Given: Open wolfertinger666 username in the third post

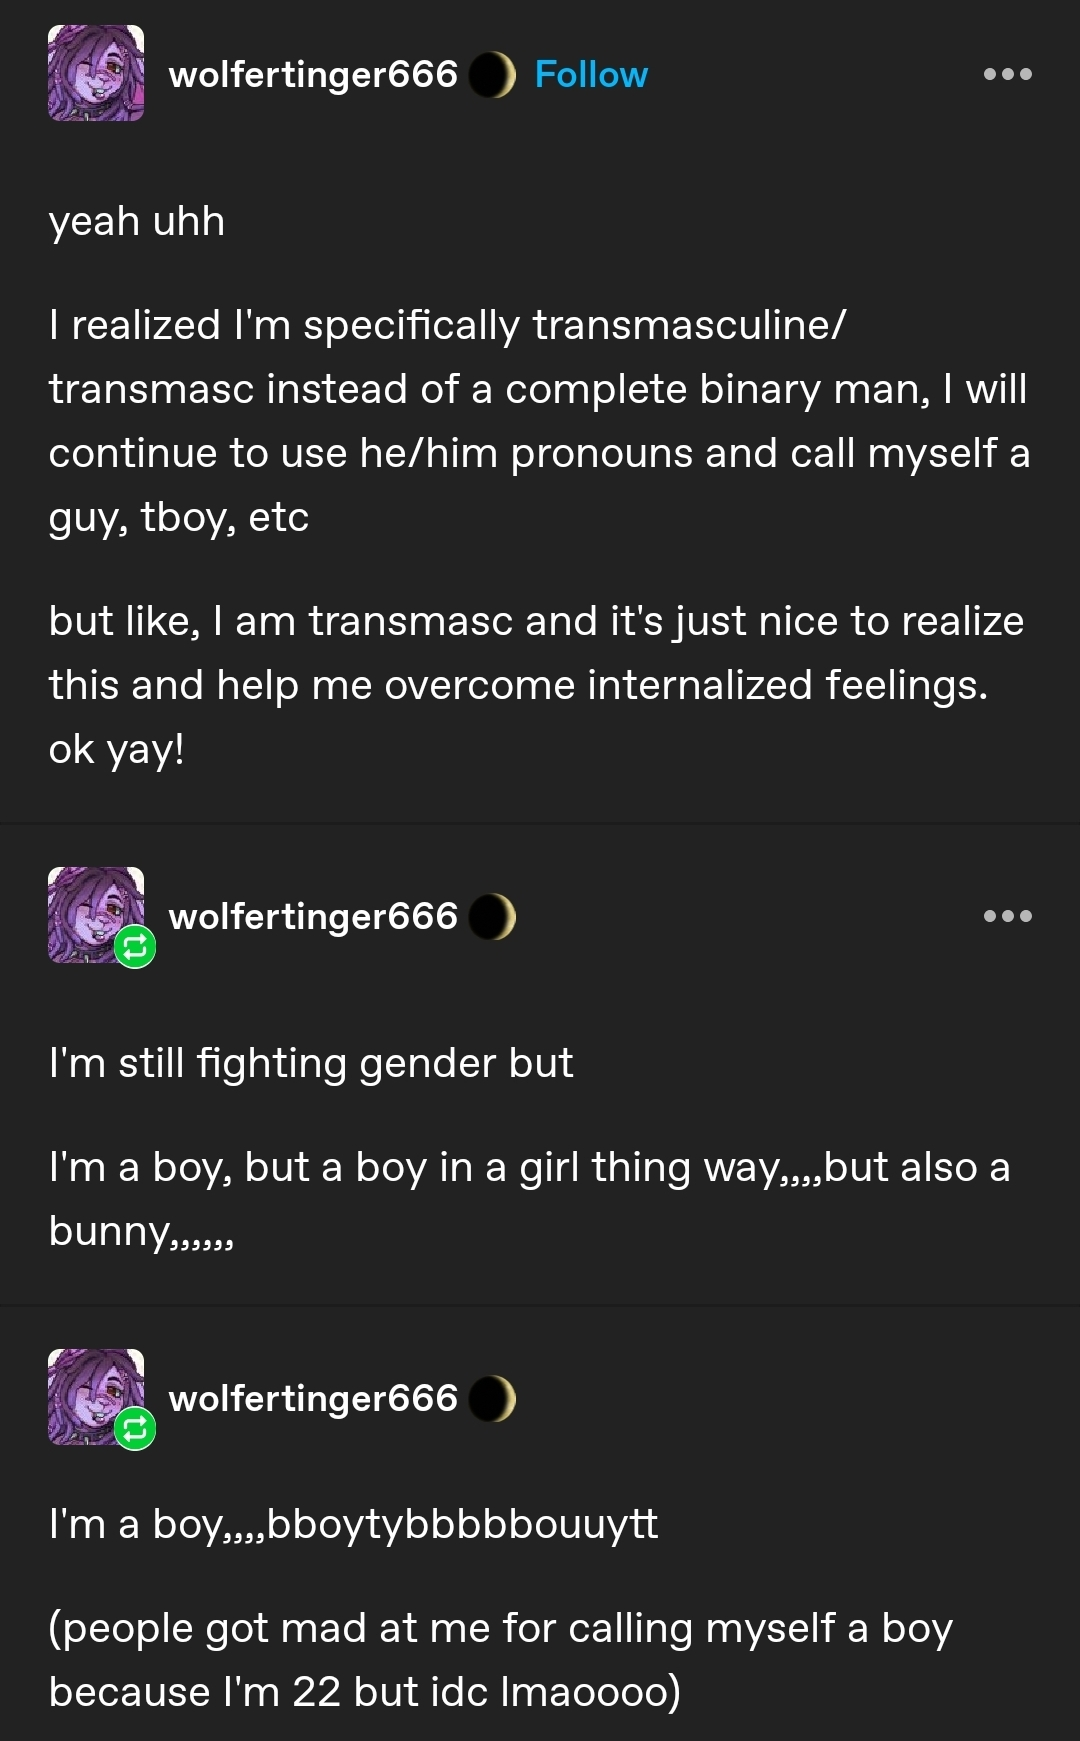Looking at the screenshot, I should coord(313,1399).
